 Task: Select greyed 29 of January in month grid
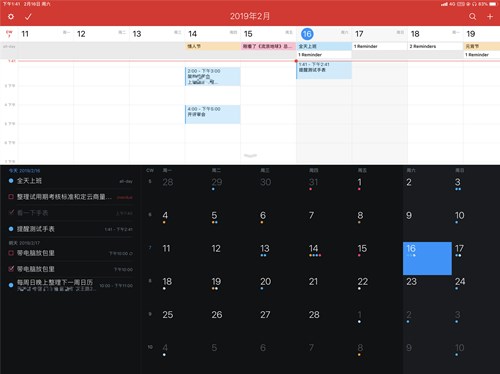pos(217,182)
